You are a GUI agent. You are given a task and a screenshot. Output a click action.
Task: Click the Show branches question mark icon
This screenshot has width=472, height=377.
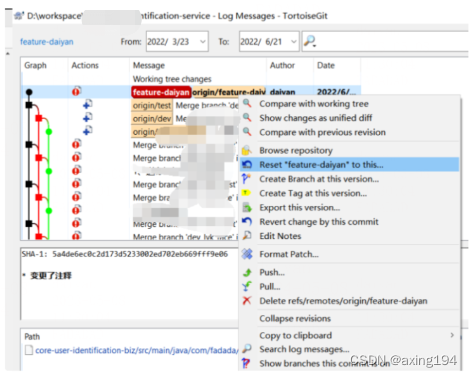pos(246,363)
